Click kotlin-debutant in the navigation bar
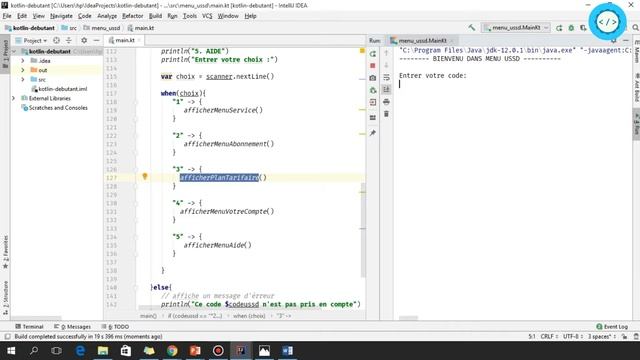 click(30, 28)
